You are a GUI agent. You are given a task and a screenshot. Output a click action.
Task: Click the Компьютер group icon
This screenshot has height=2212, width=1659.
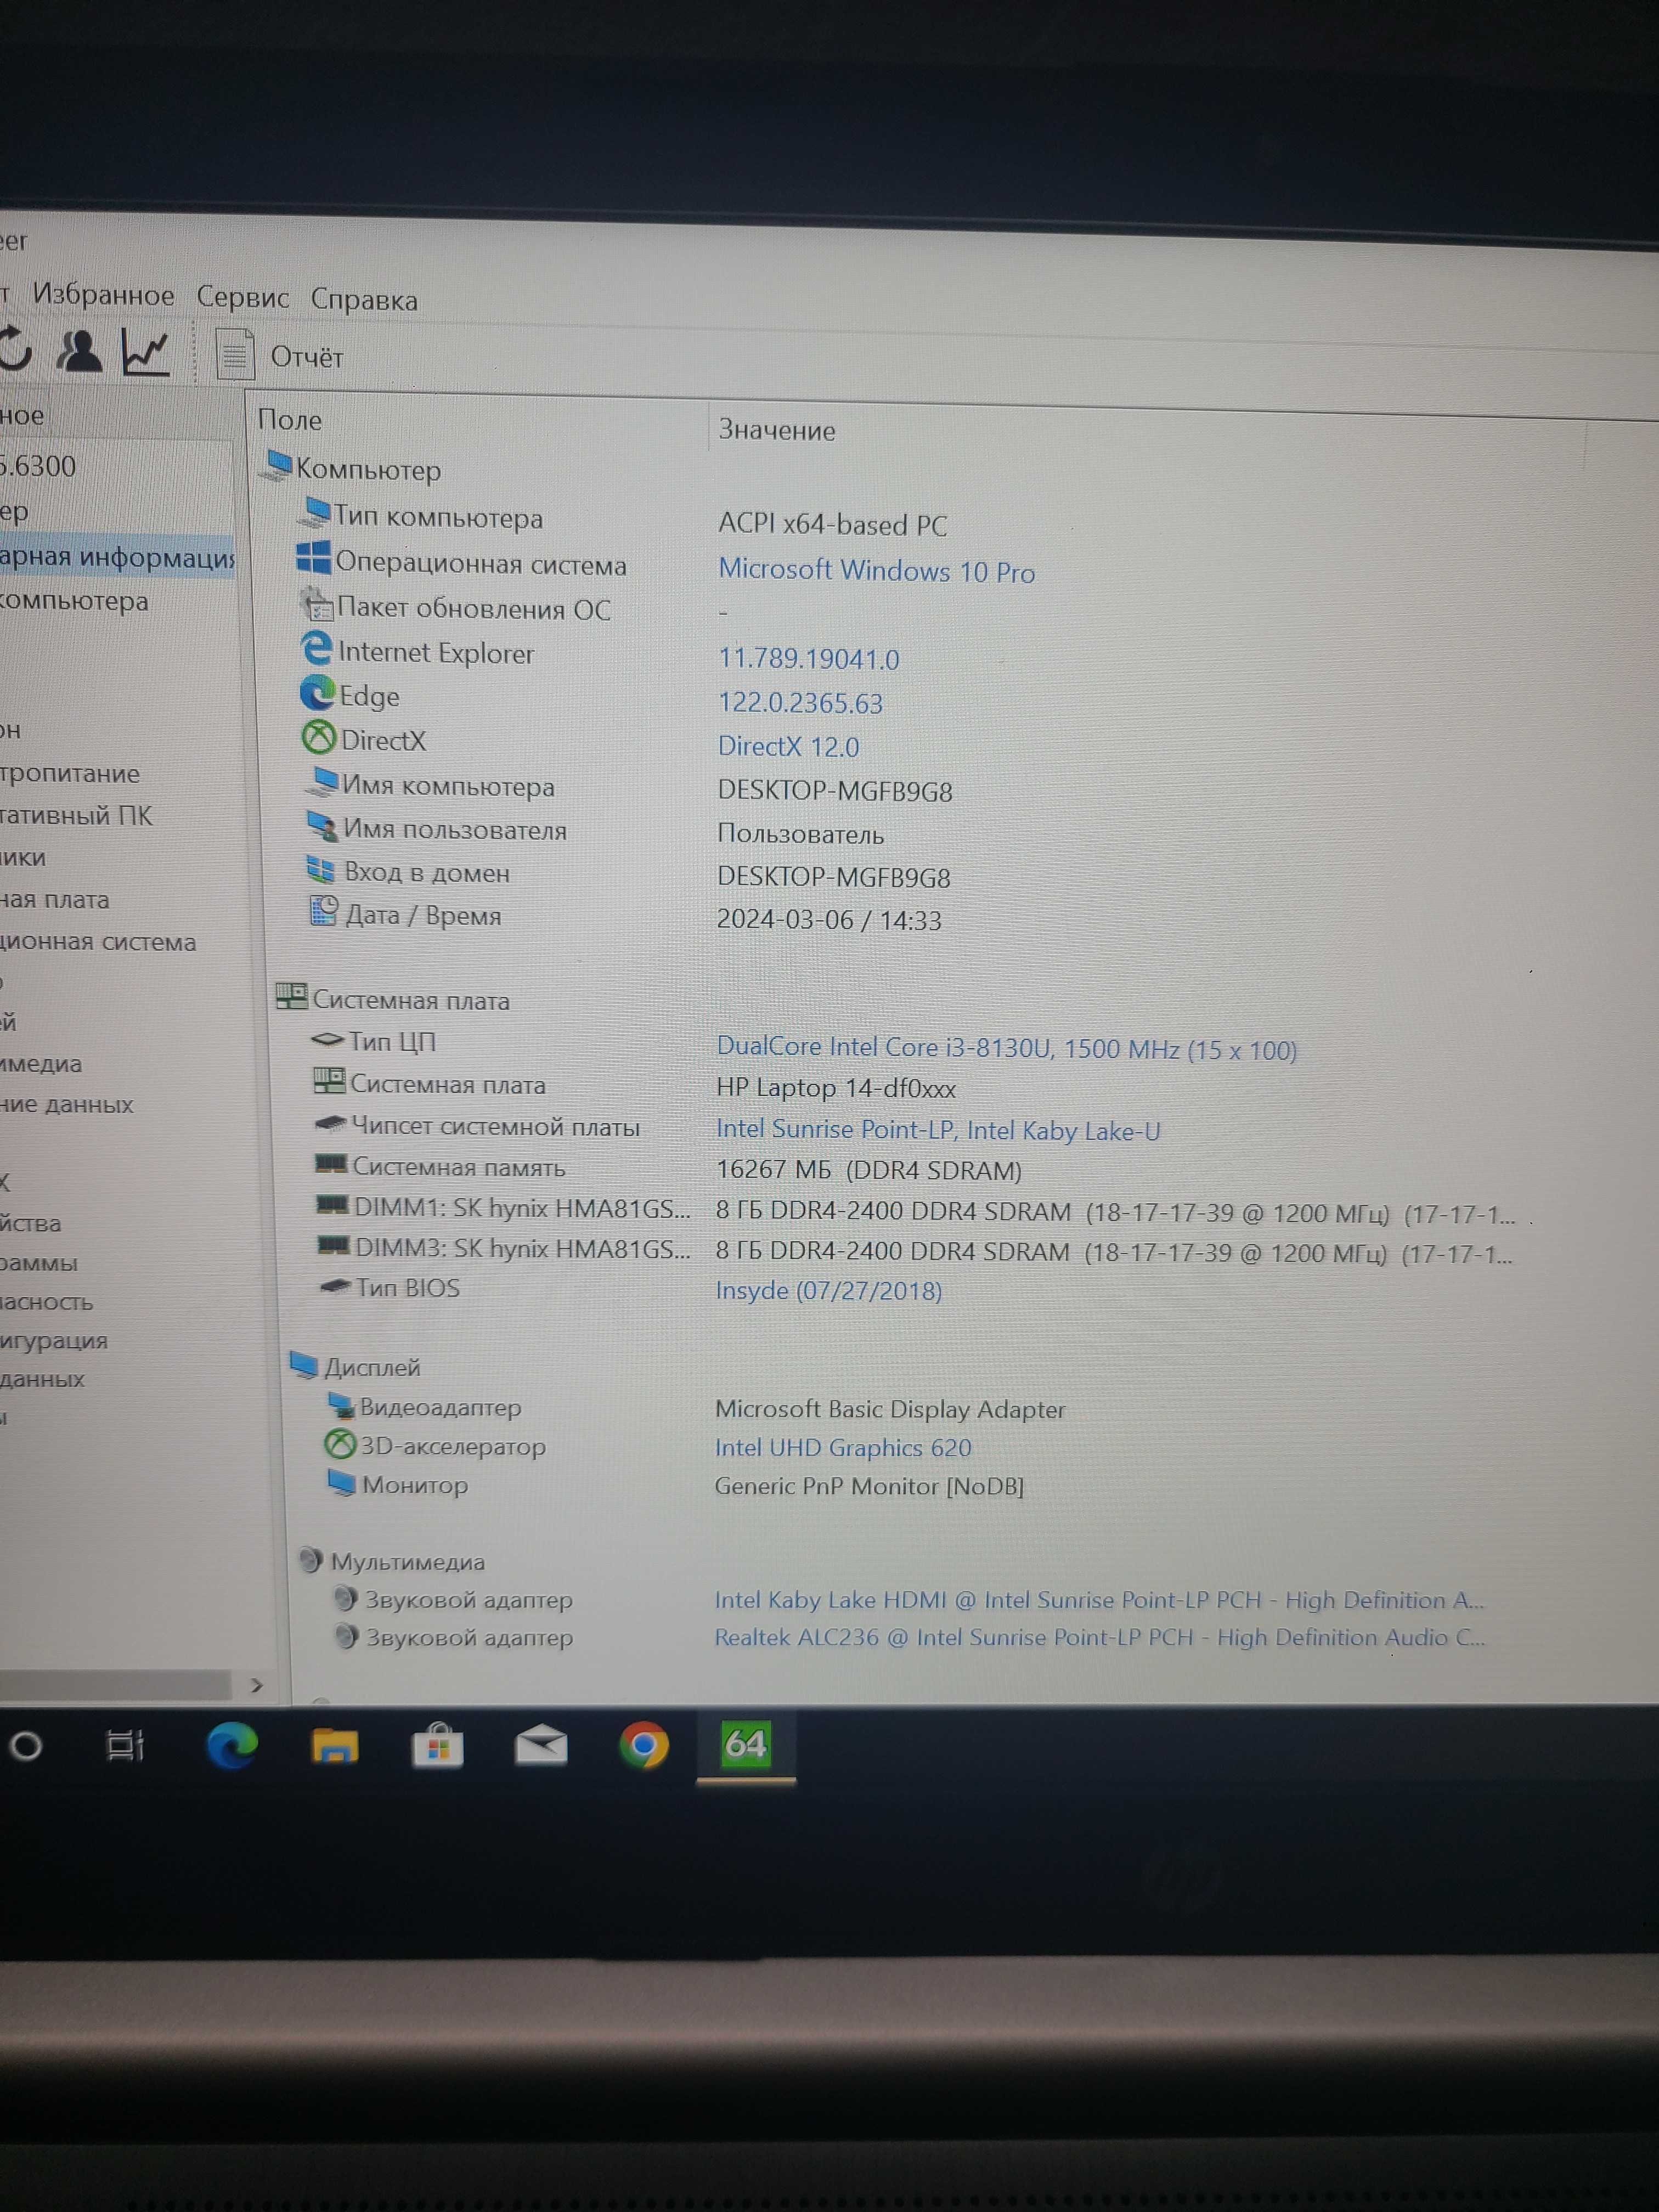276,465
